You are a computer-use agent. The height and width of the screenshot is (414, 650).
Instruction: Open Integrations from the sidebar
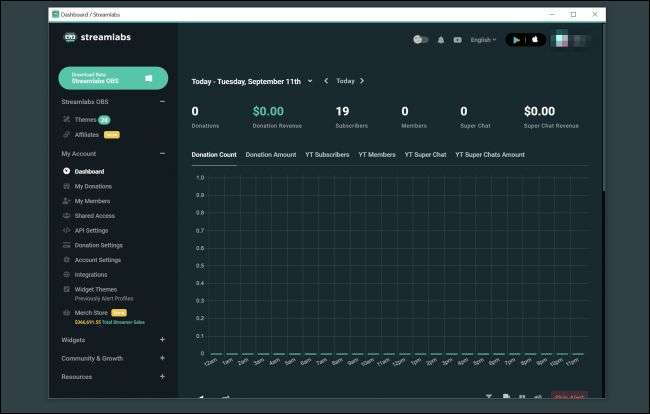[90, 274]
